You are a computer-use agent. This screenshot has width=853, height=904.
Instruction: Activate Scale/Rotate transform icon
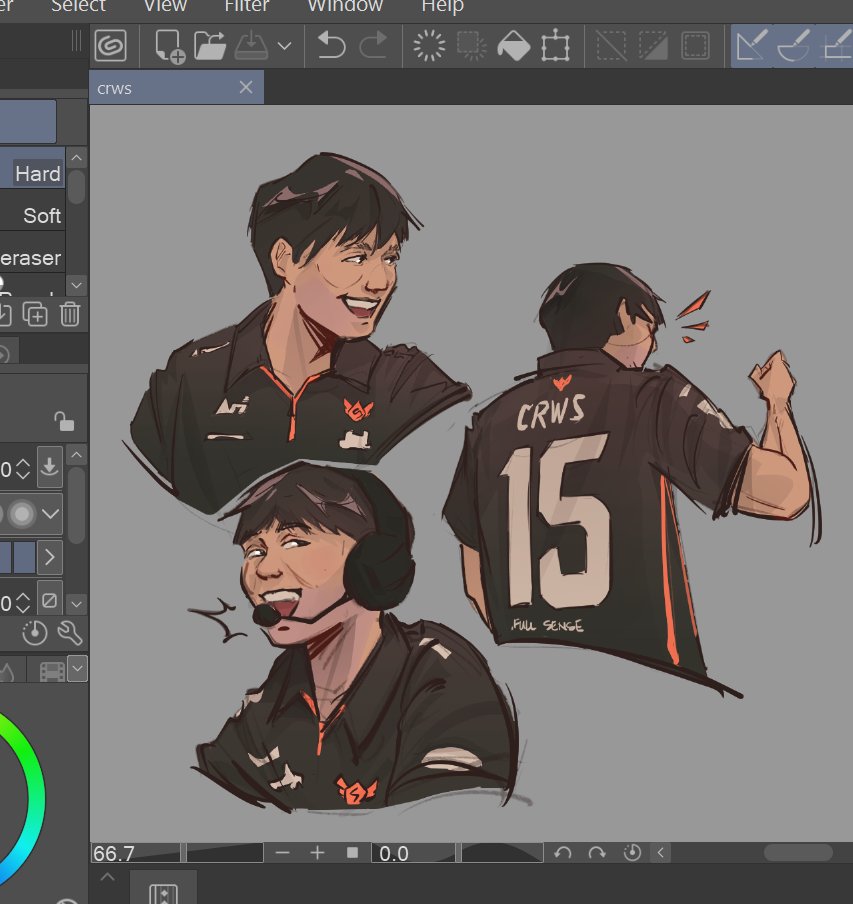click(556, 46)
